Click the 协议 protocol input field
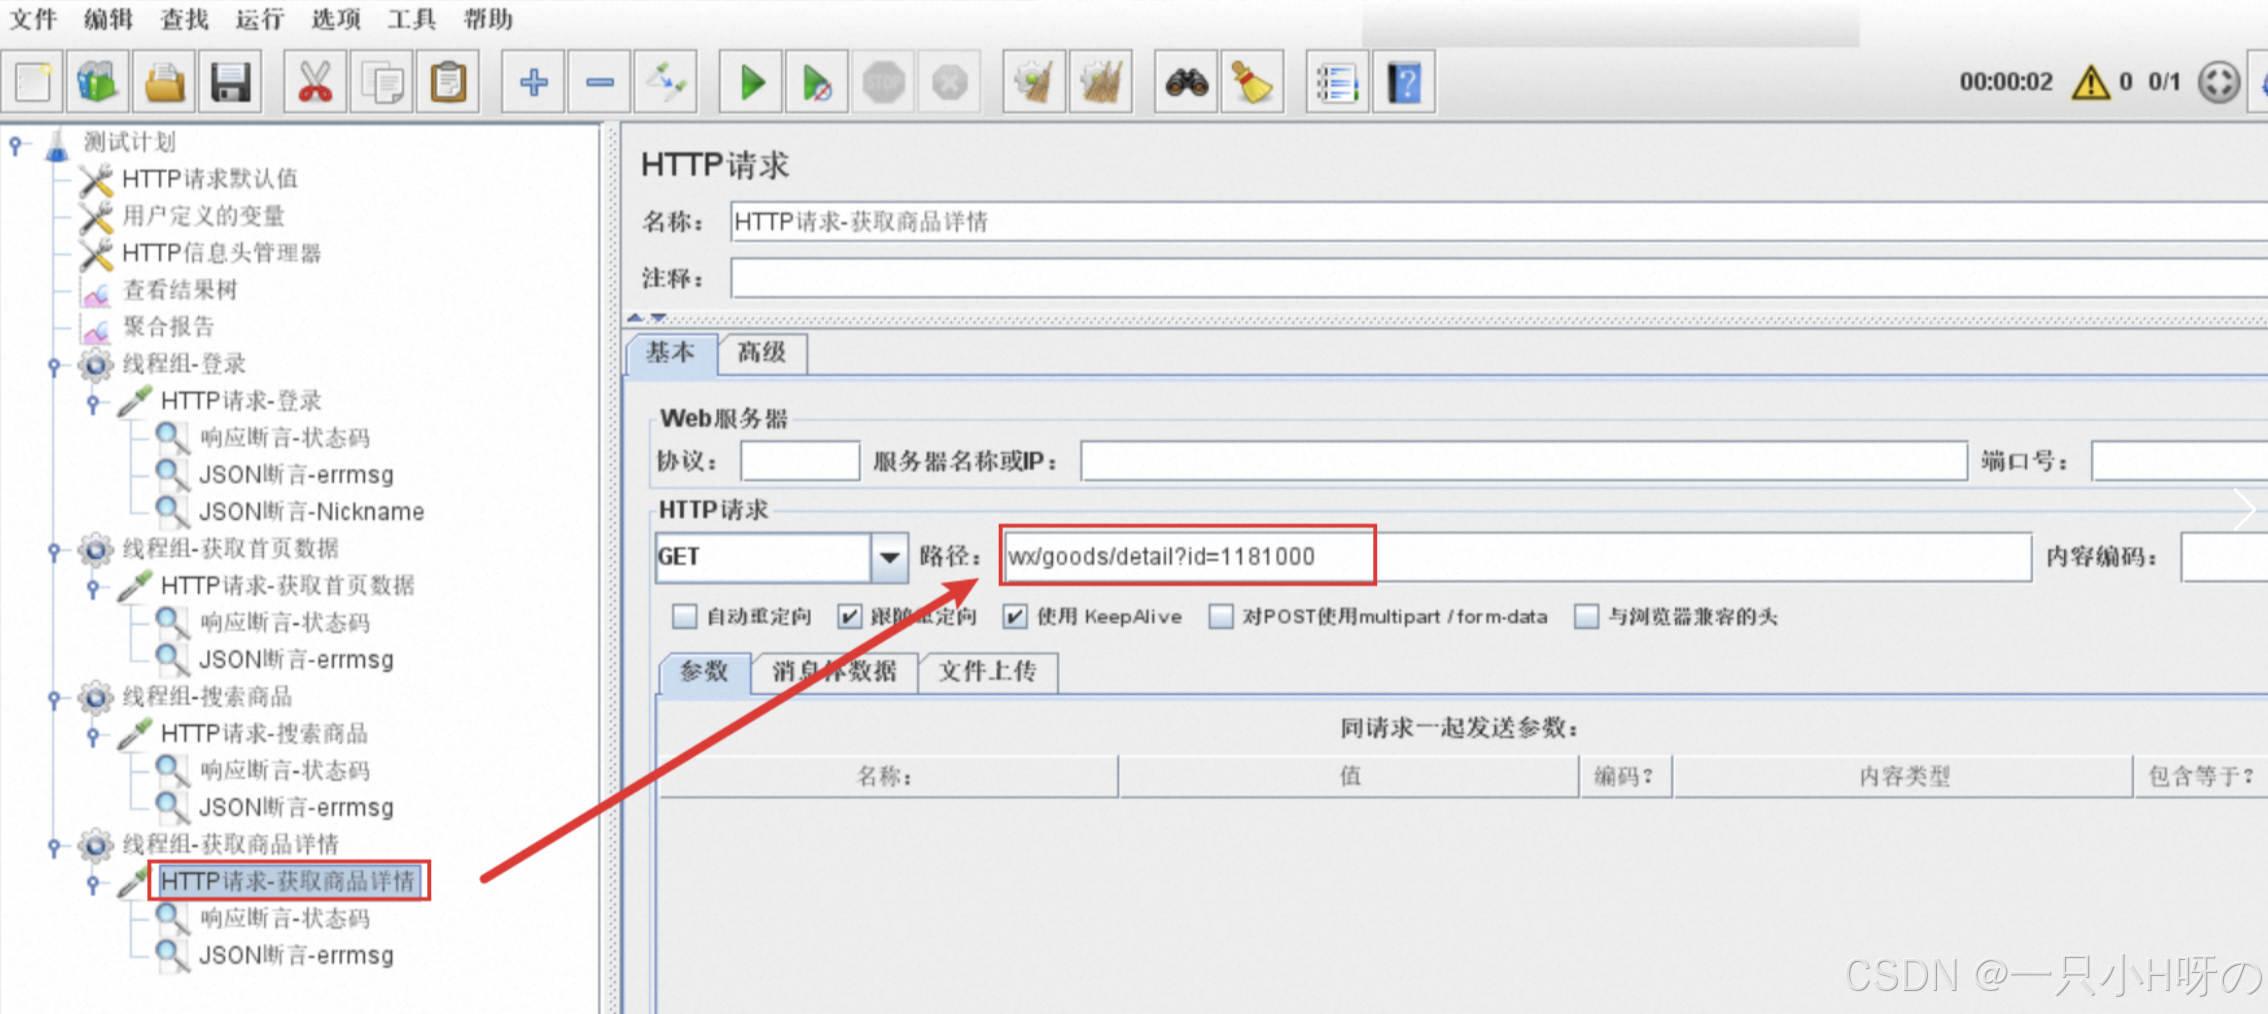The width and height of the screenshot is (2268, 1014). click(800, 461)
